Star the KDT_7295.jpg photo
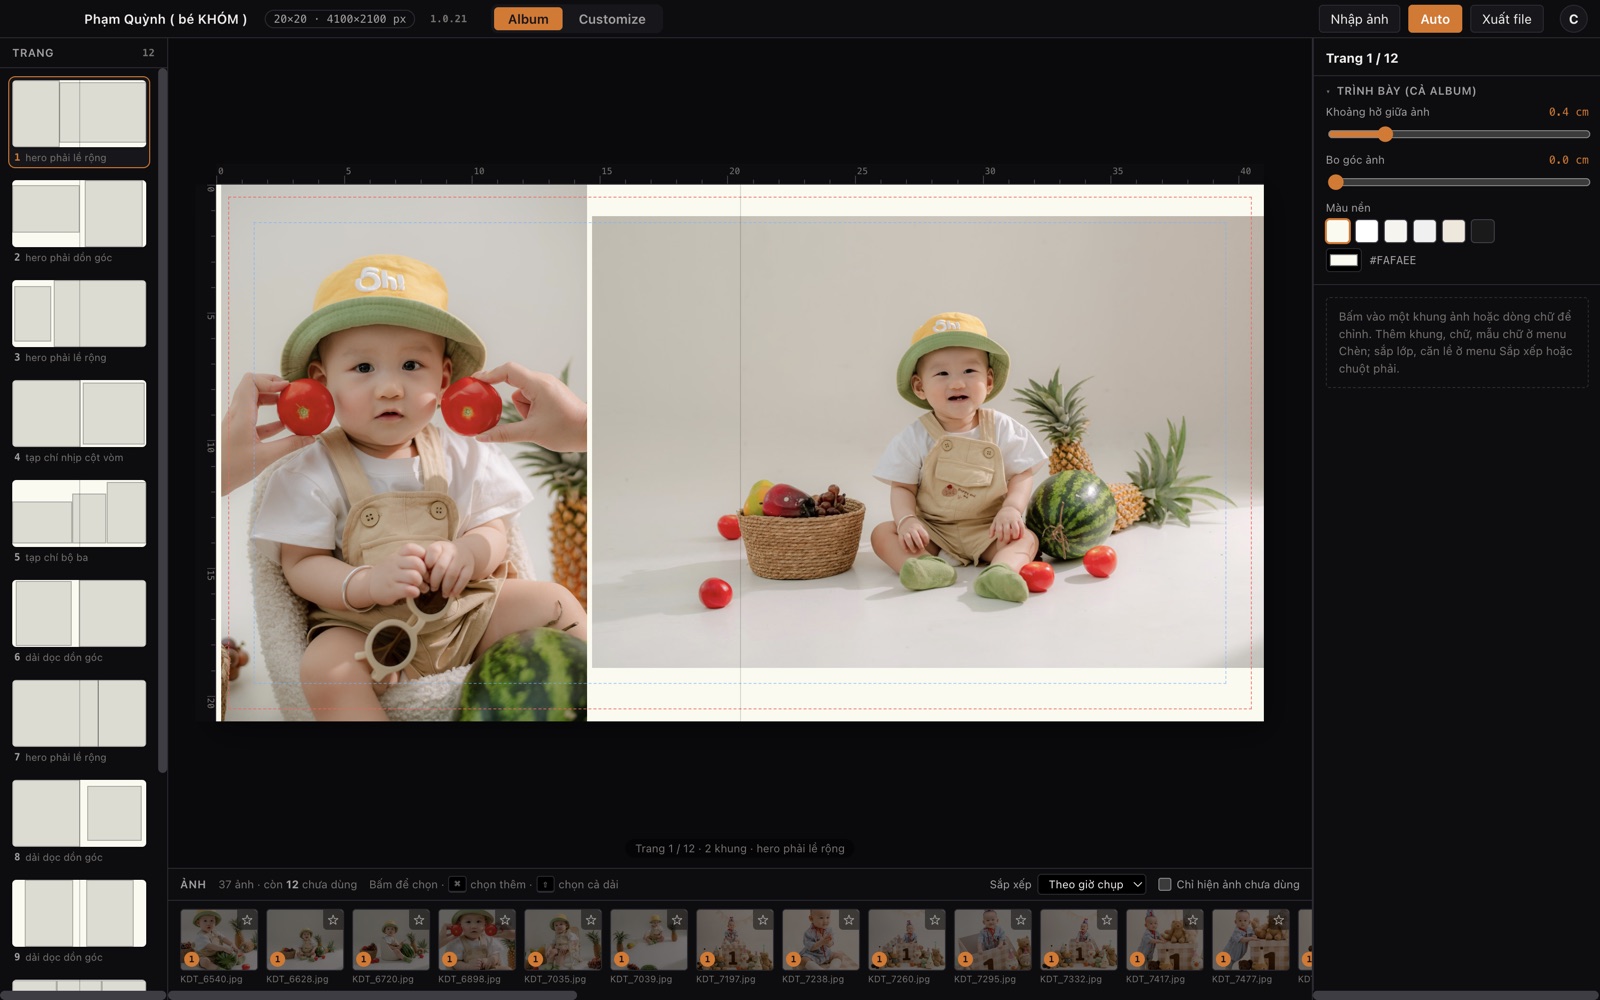The width and height of the screenshot is (1600, 1000). tap(1021, 920)
